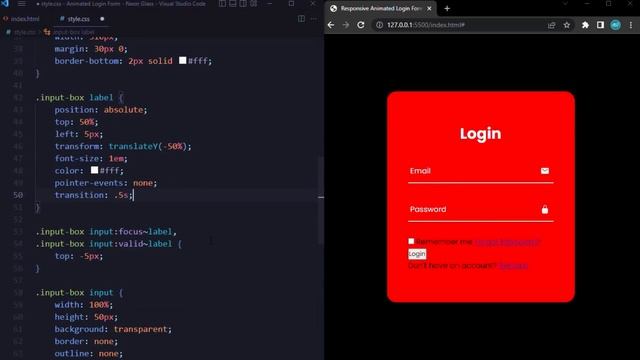Reload the page in Chrome
The width and height of the screenshot is (640, 360).
click(x=361, y=25)
